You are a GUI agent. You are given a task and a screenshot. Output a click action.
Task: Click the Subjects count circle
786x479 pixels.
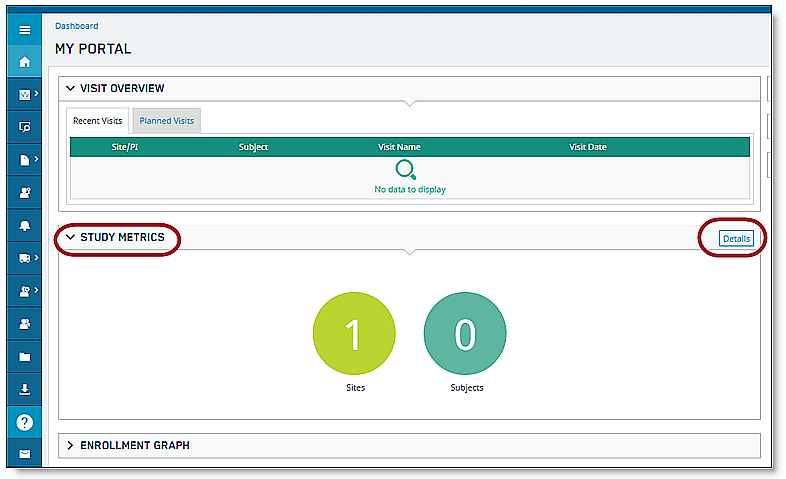(465, 336)
